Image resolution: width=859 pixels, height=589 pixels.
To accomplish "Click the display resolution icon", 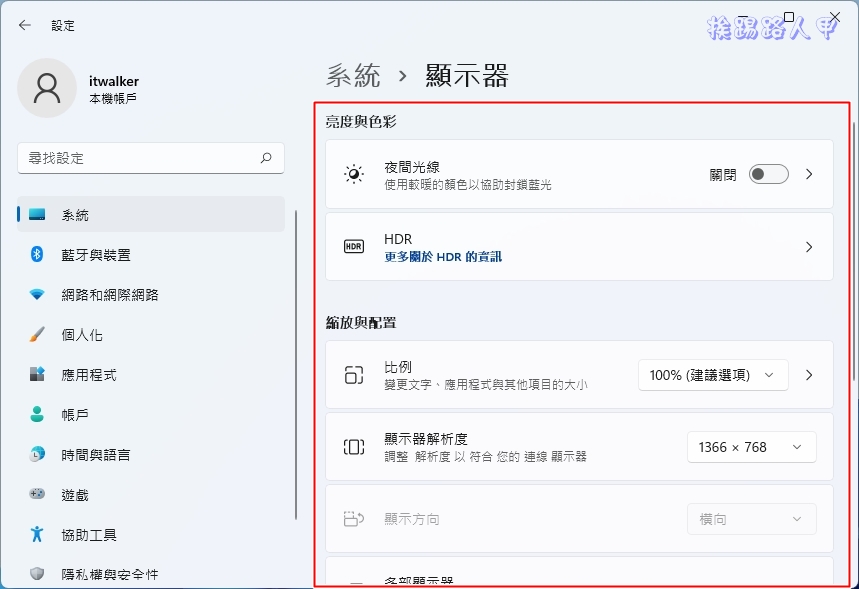I will (354, 447).
